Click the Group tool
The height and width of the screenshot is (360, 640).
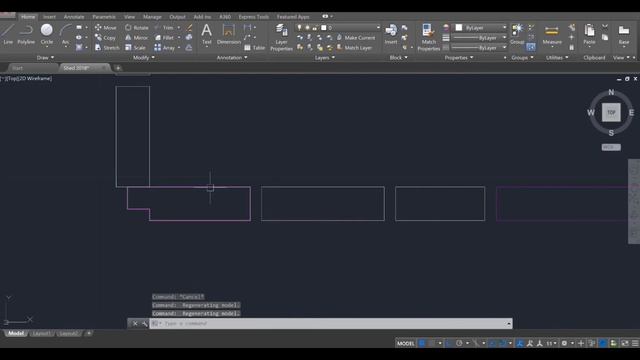[517, 34]
